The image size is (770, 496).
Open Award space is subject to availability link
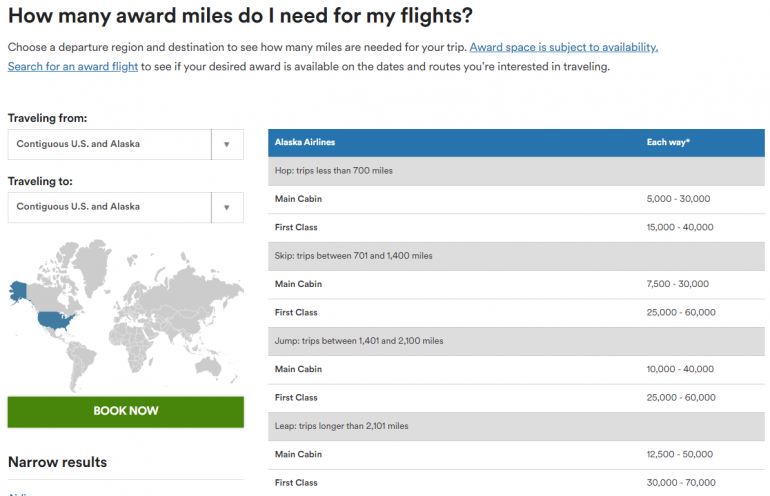pyautogui.click(x=563, y=47)
